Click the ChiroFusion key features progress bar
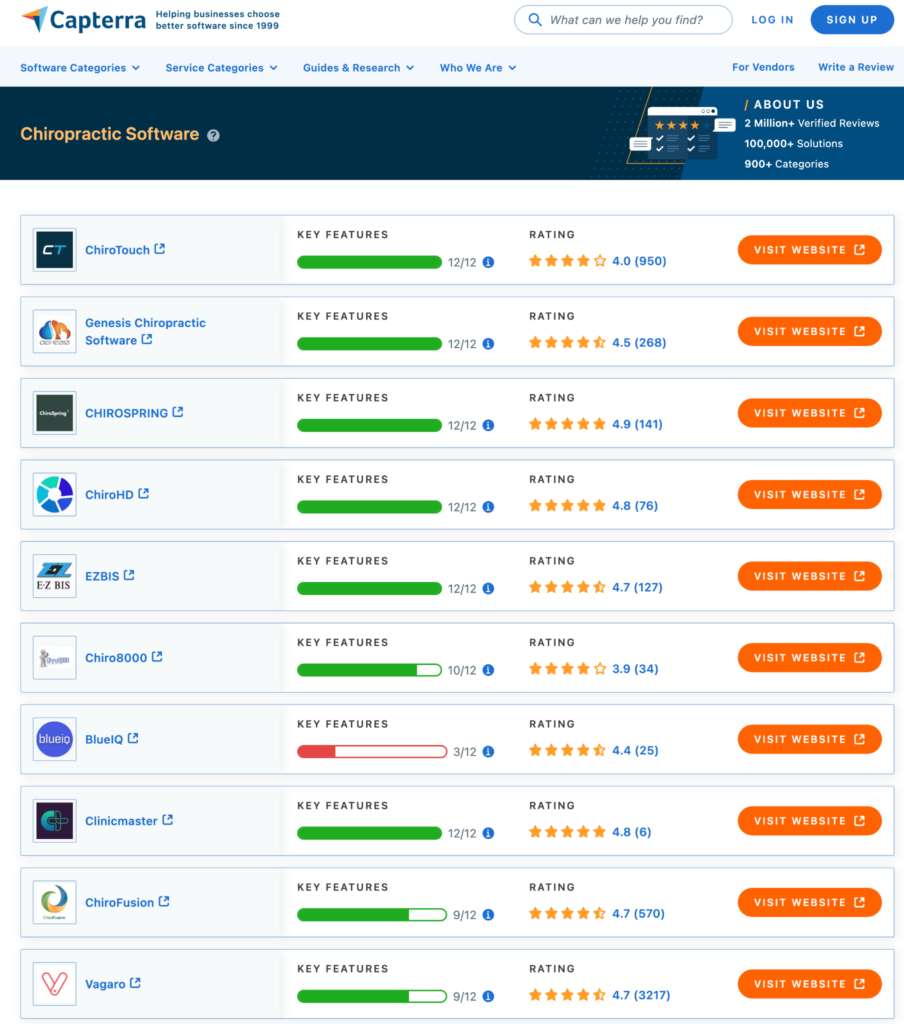This screenshot has width=904, height=1024. [x=372, y=915]
